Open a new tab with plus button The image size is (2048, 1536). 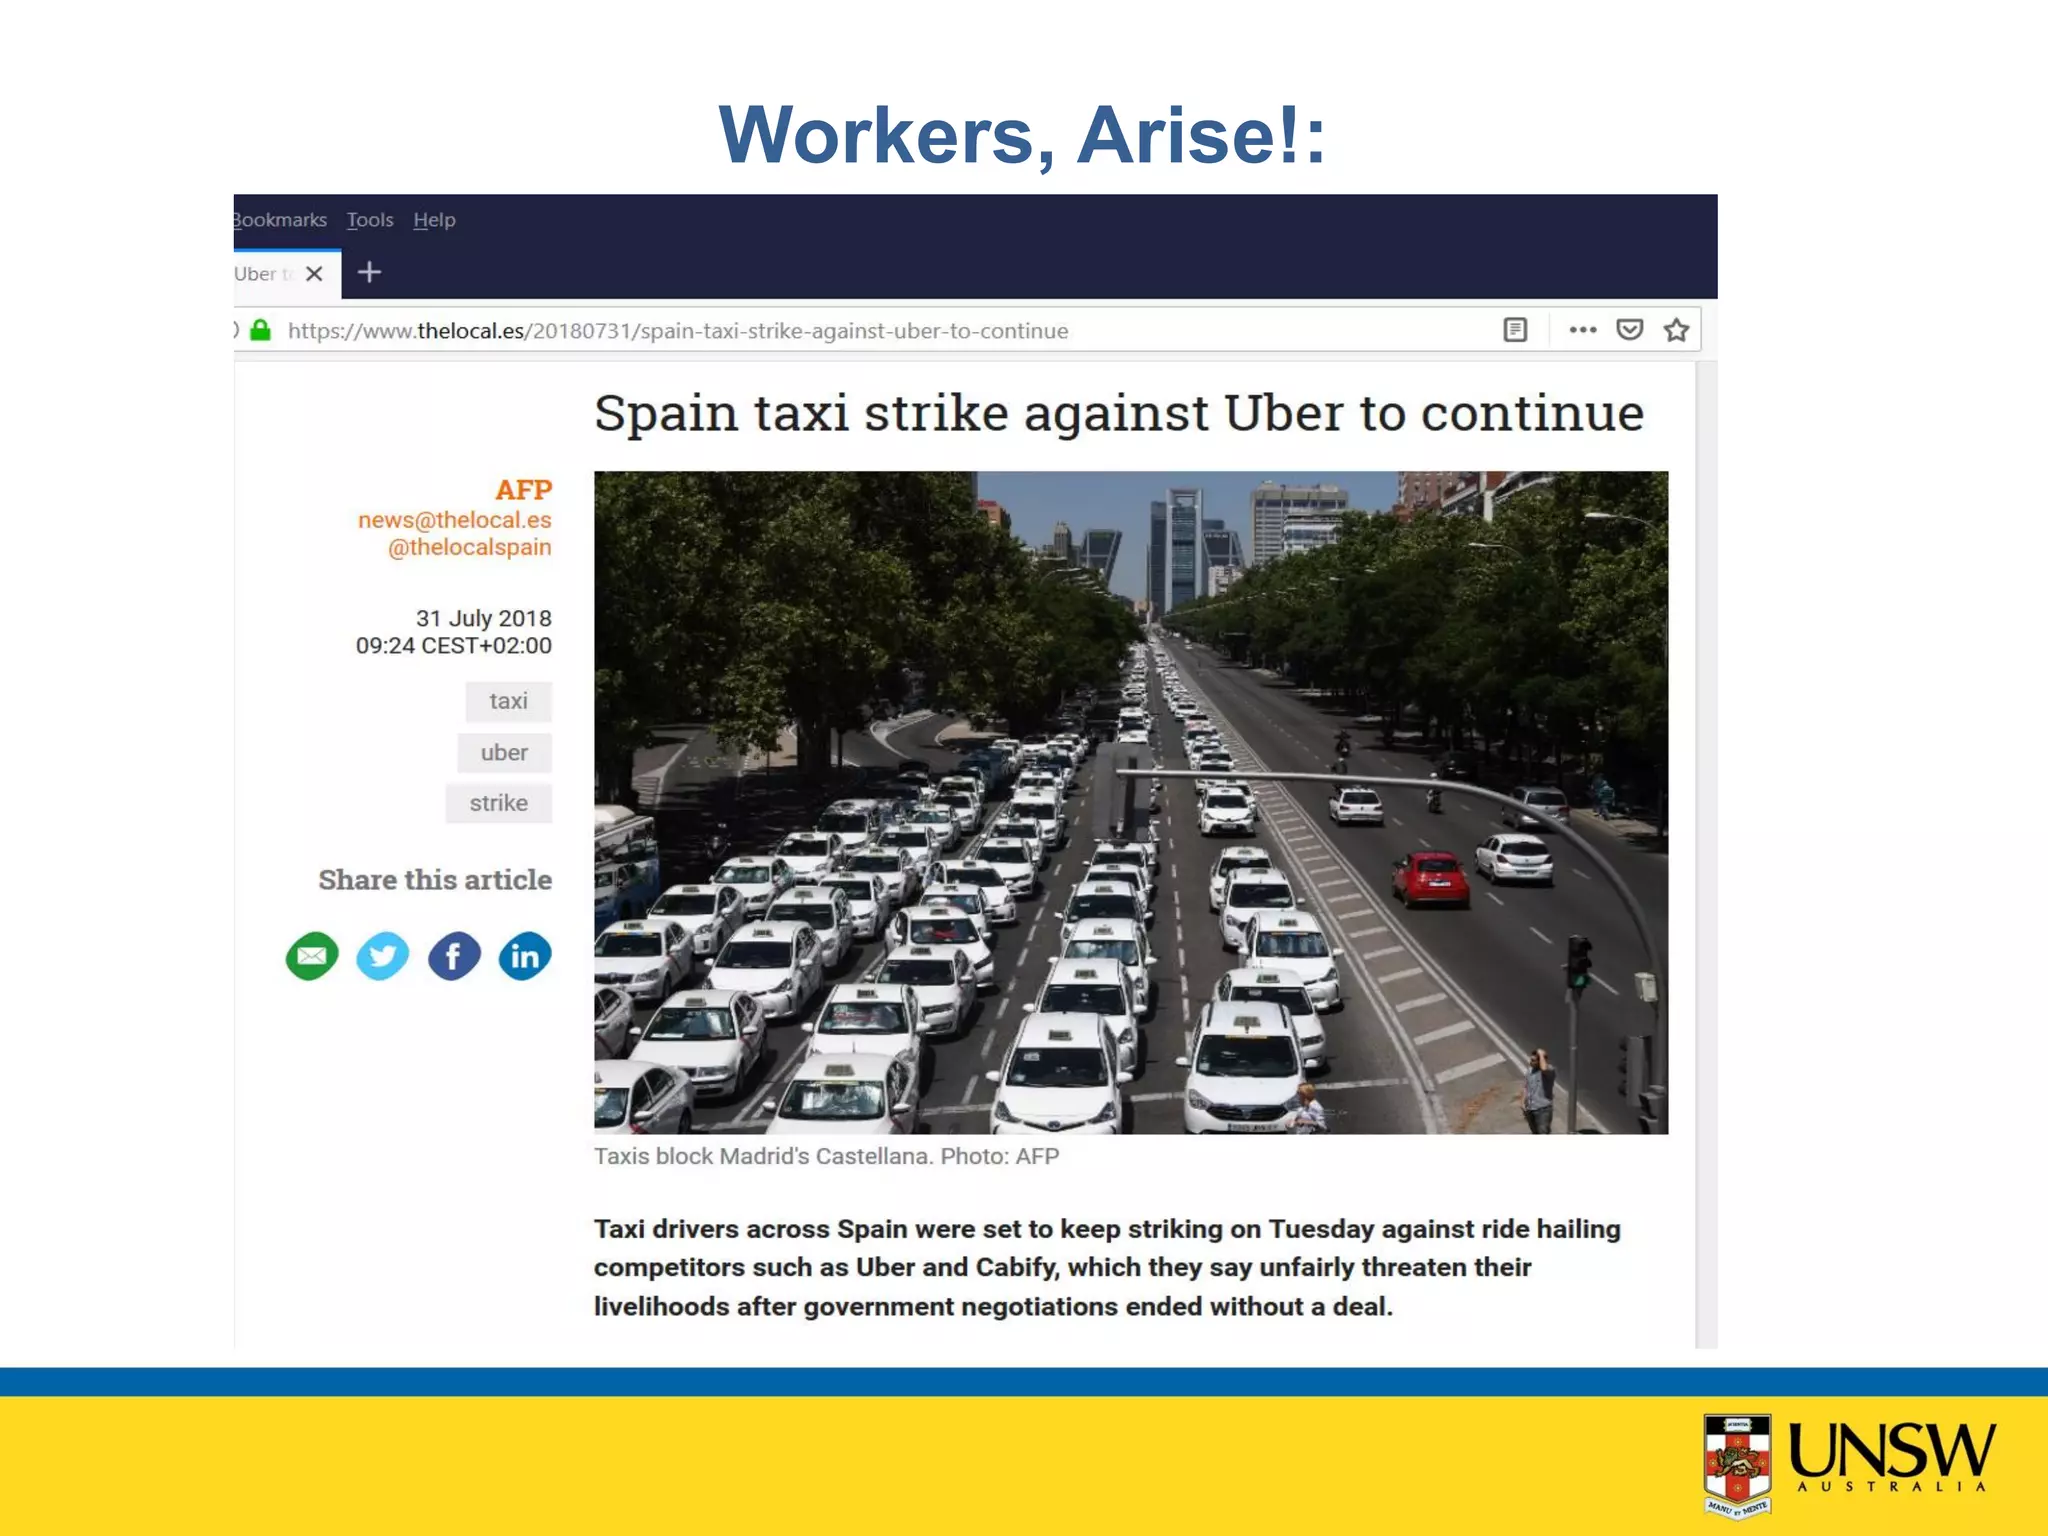[x=369, y=272]
